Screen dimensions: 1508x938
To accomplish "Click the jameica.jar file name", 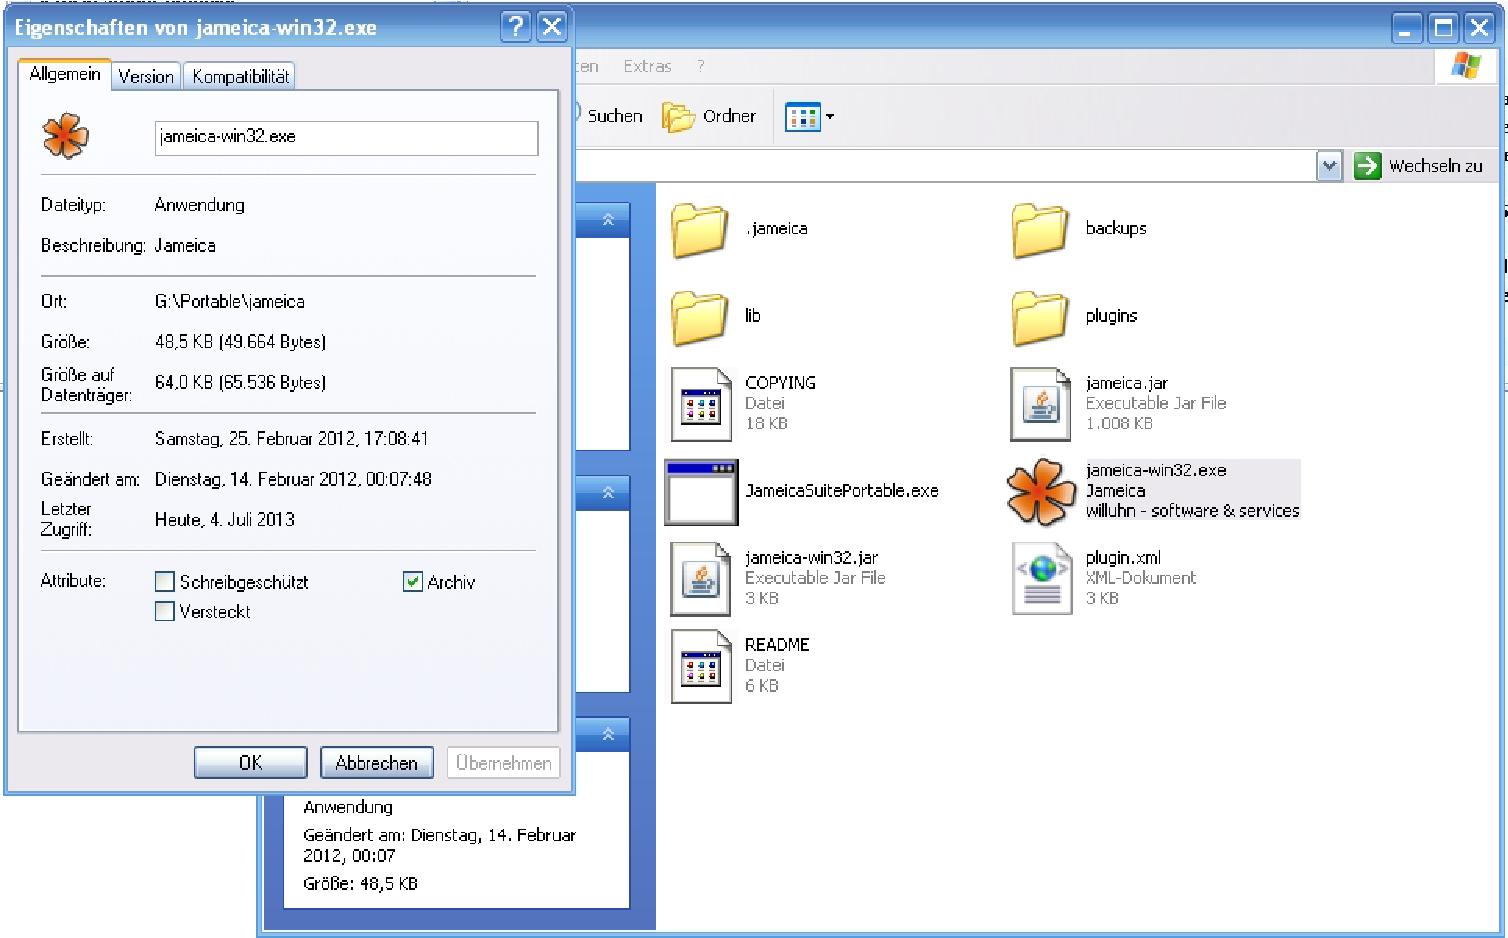I will [x=1127, y=383].
